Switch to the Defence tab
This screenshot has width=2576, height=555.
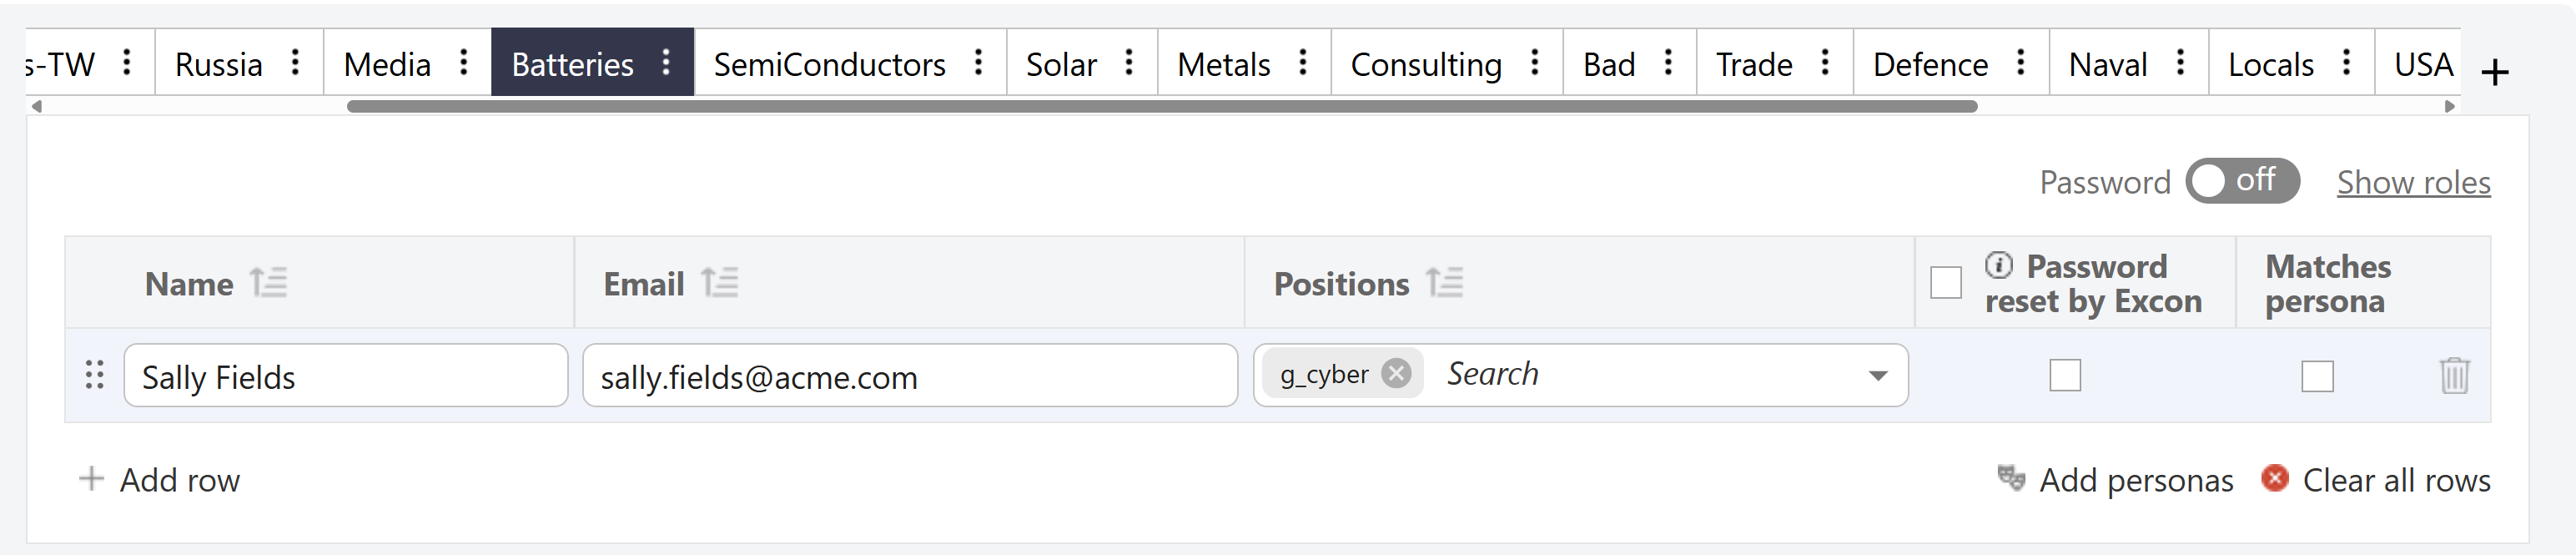click(1929, 64)
